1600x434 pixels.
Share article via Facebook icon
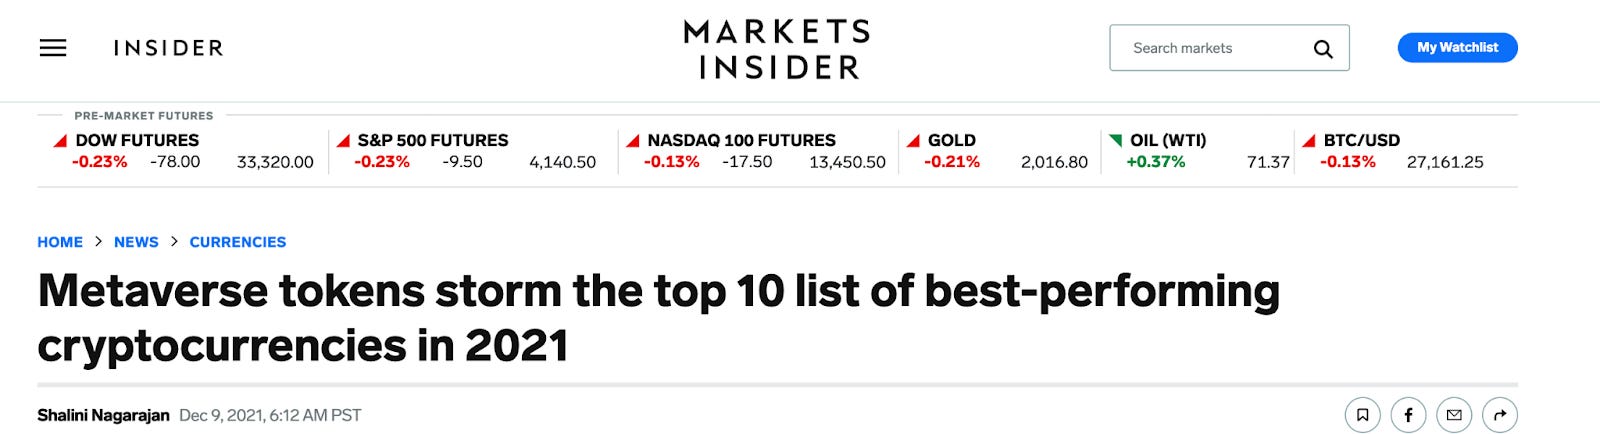(1408, 415)
